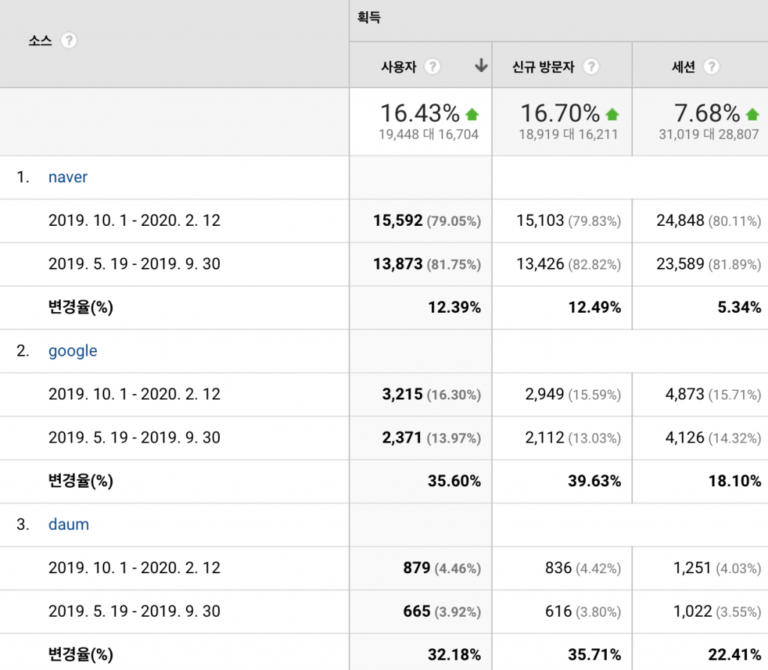Viewport: 768px width, 670px height.
Task: Open the daum source link
Action: (x=68, y=524)
